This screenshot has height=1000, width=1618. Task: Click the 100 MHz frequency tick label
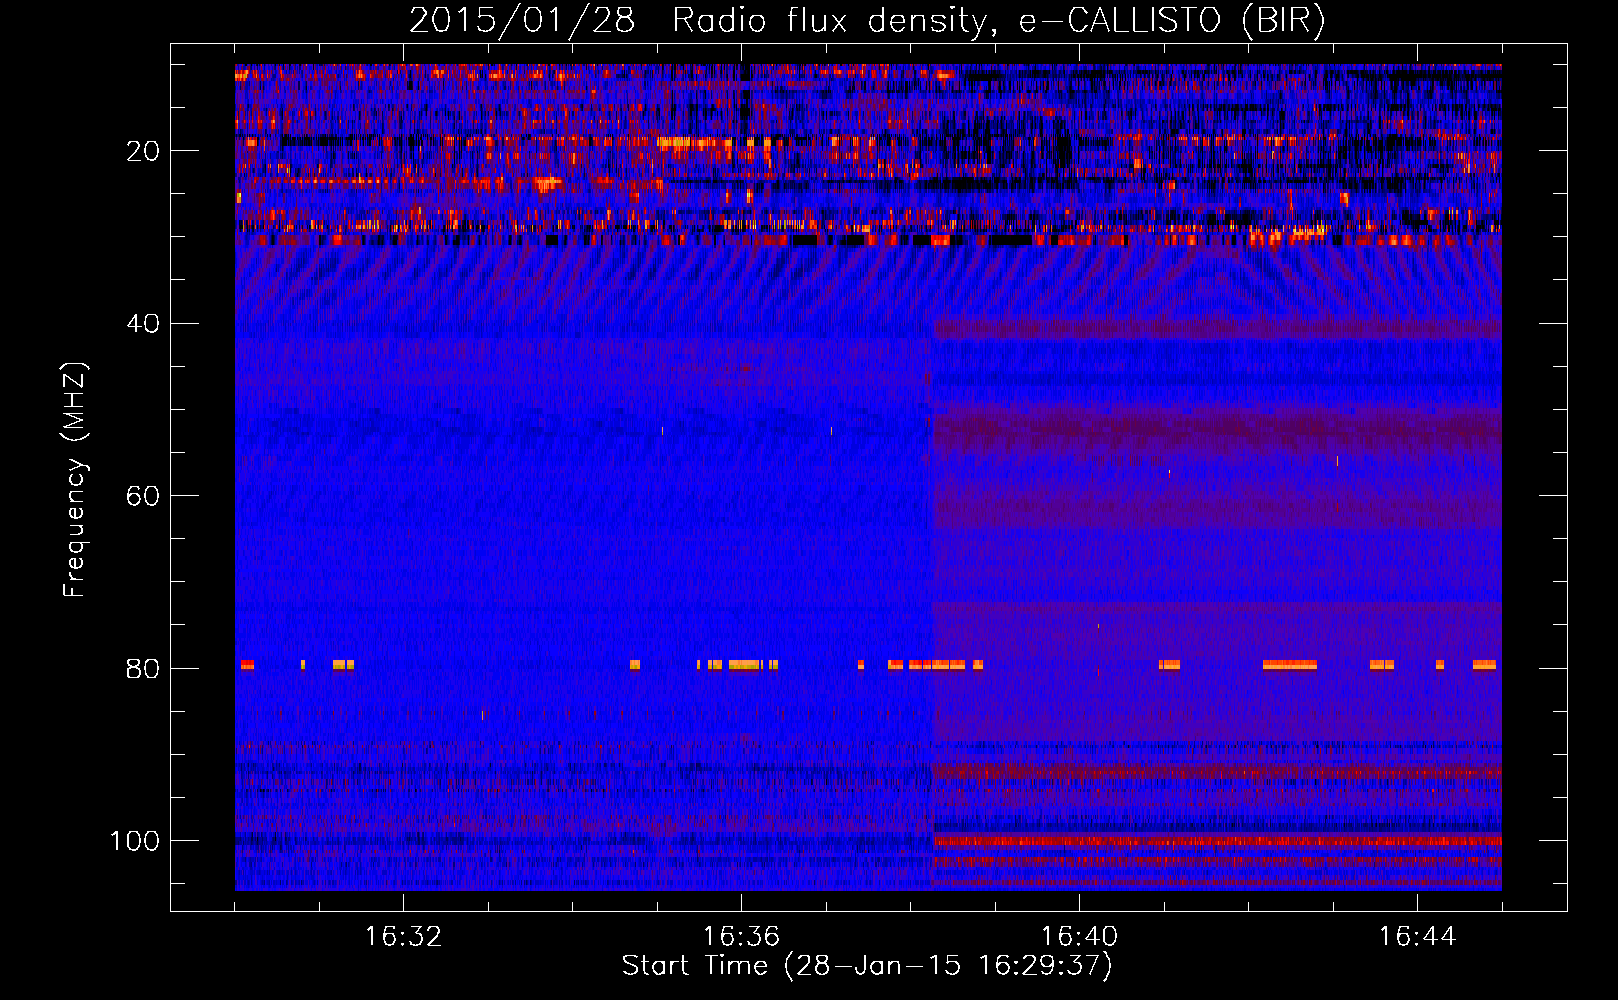click(135, 841)
